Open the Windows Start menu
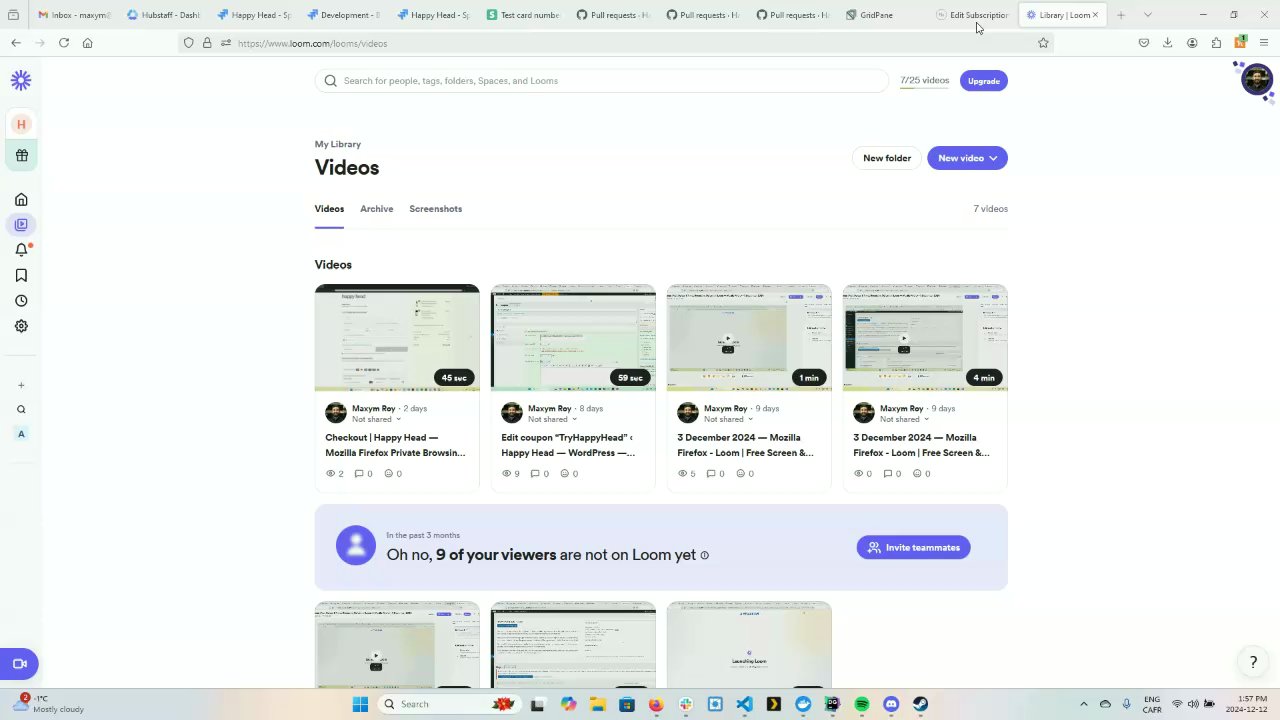 [360, 704]
